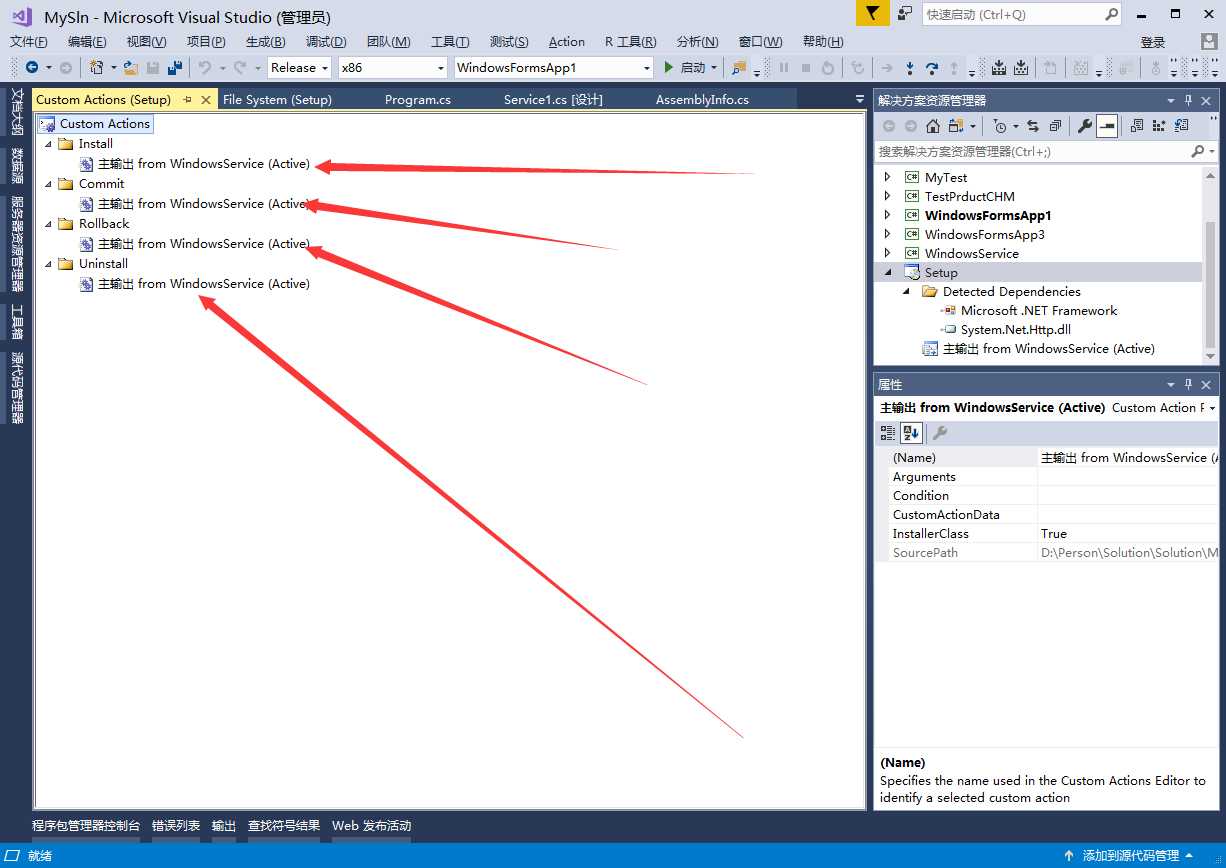Open the 调试(D) debug menu

pyautogui.click(x=326, y=42)
